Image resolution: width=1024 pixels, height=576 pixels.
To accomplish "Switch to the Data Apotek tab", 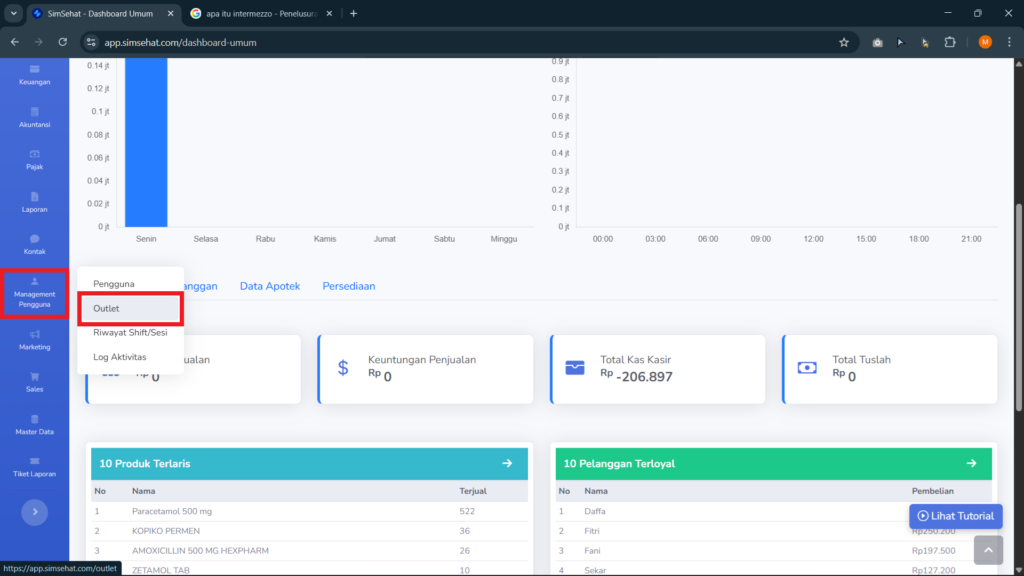I will pyautogui.click(x=270, y=286).
